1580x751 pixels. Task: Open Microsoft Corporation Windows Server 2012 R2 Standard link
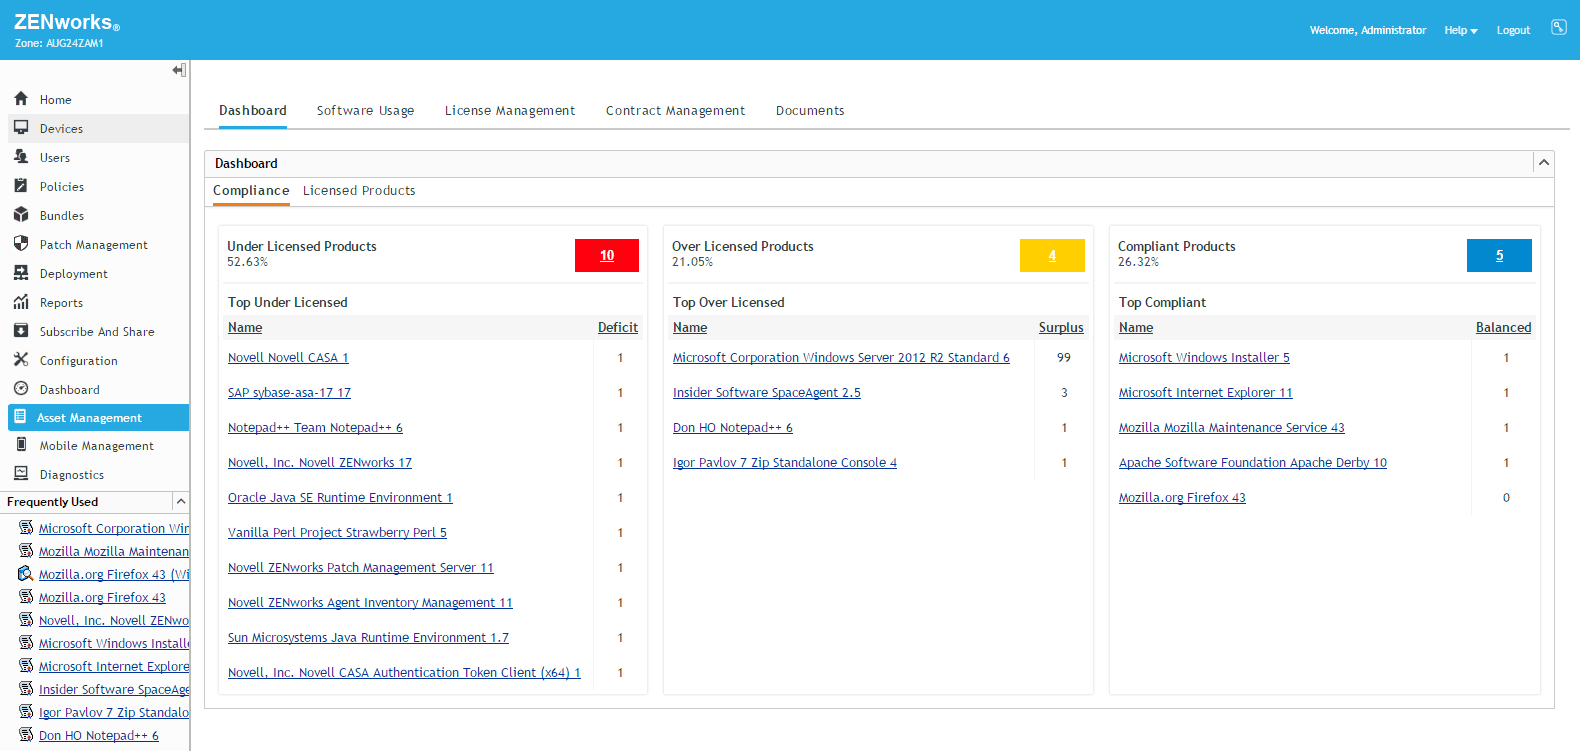coord(841,357)
